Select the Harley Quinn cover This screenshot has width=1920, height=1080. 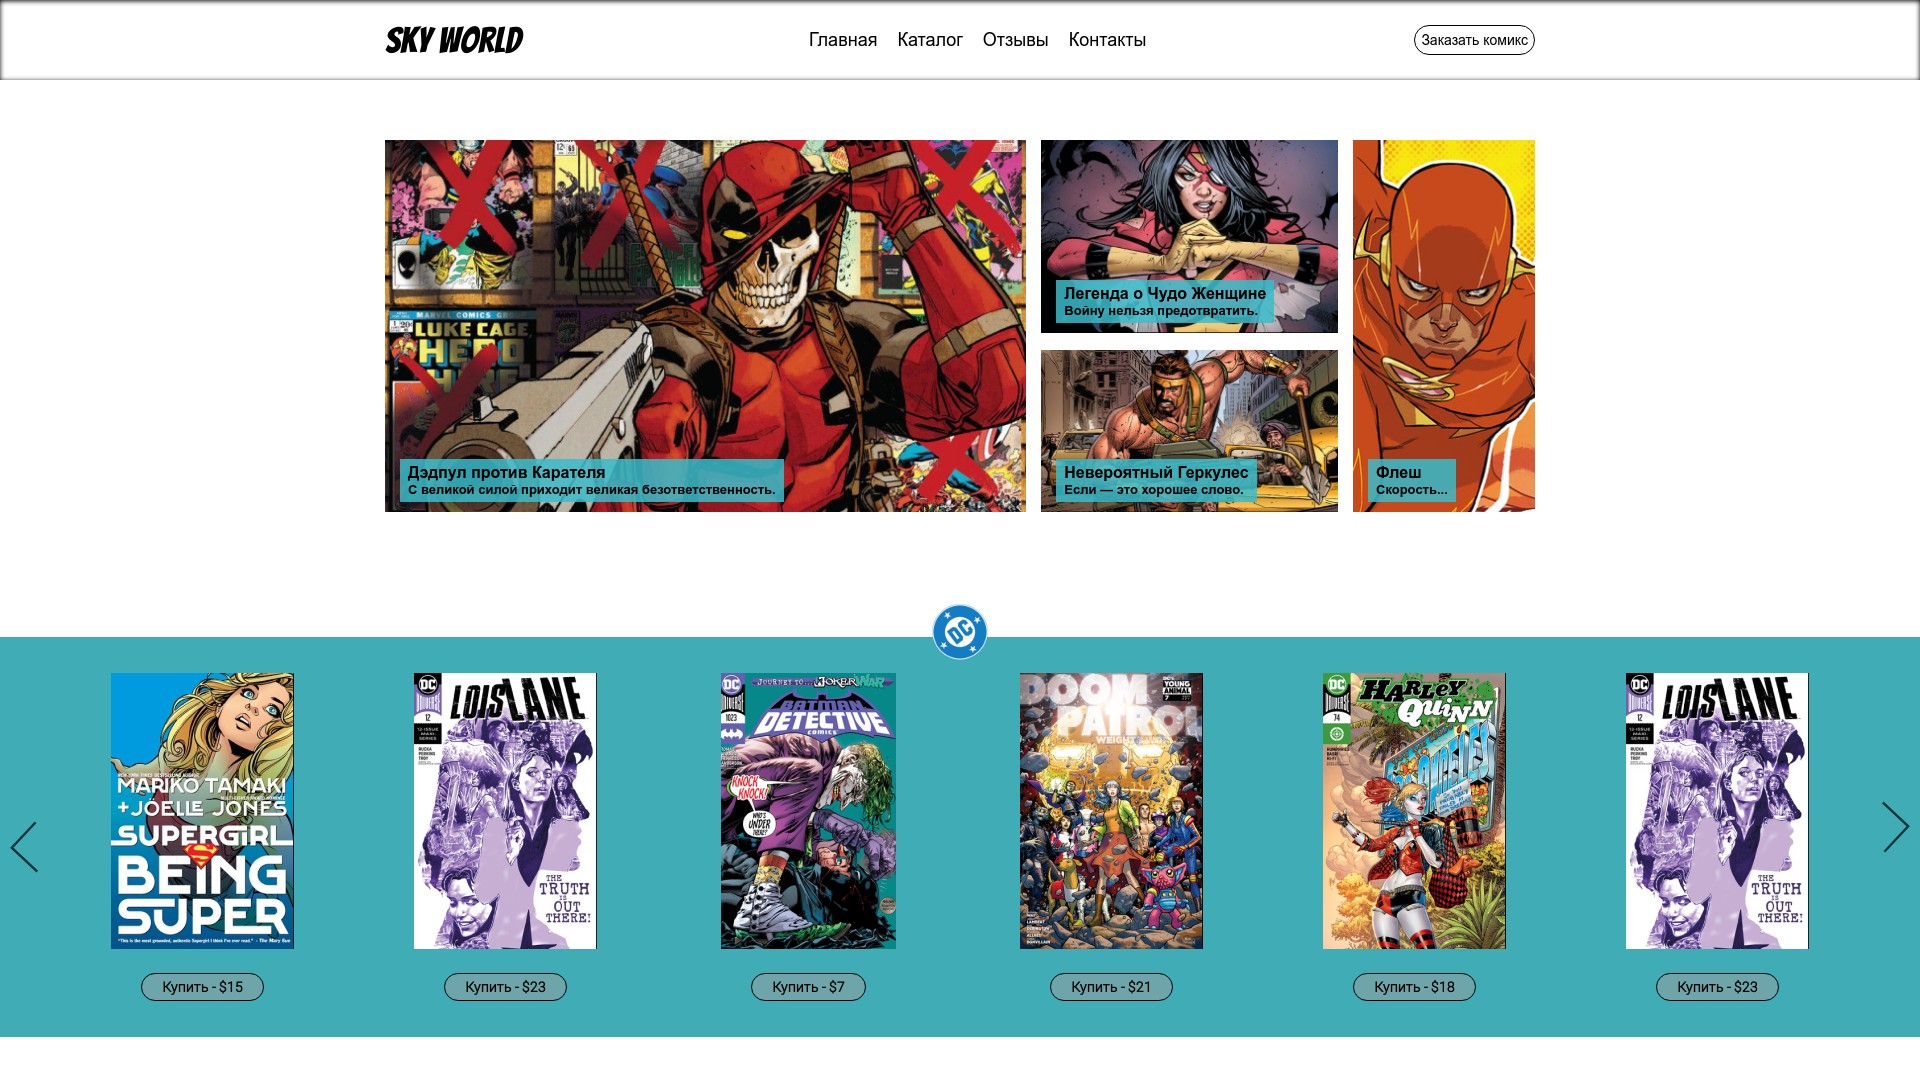(x=1414, y=811)
